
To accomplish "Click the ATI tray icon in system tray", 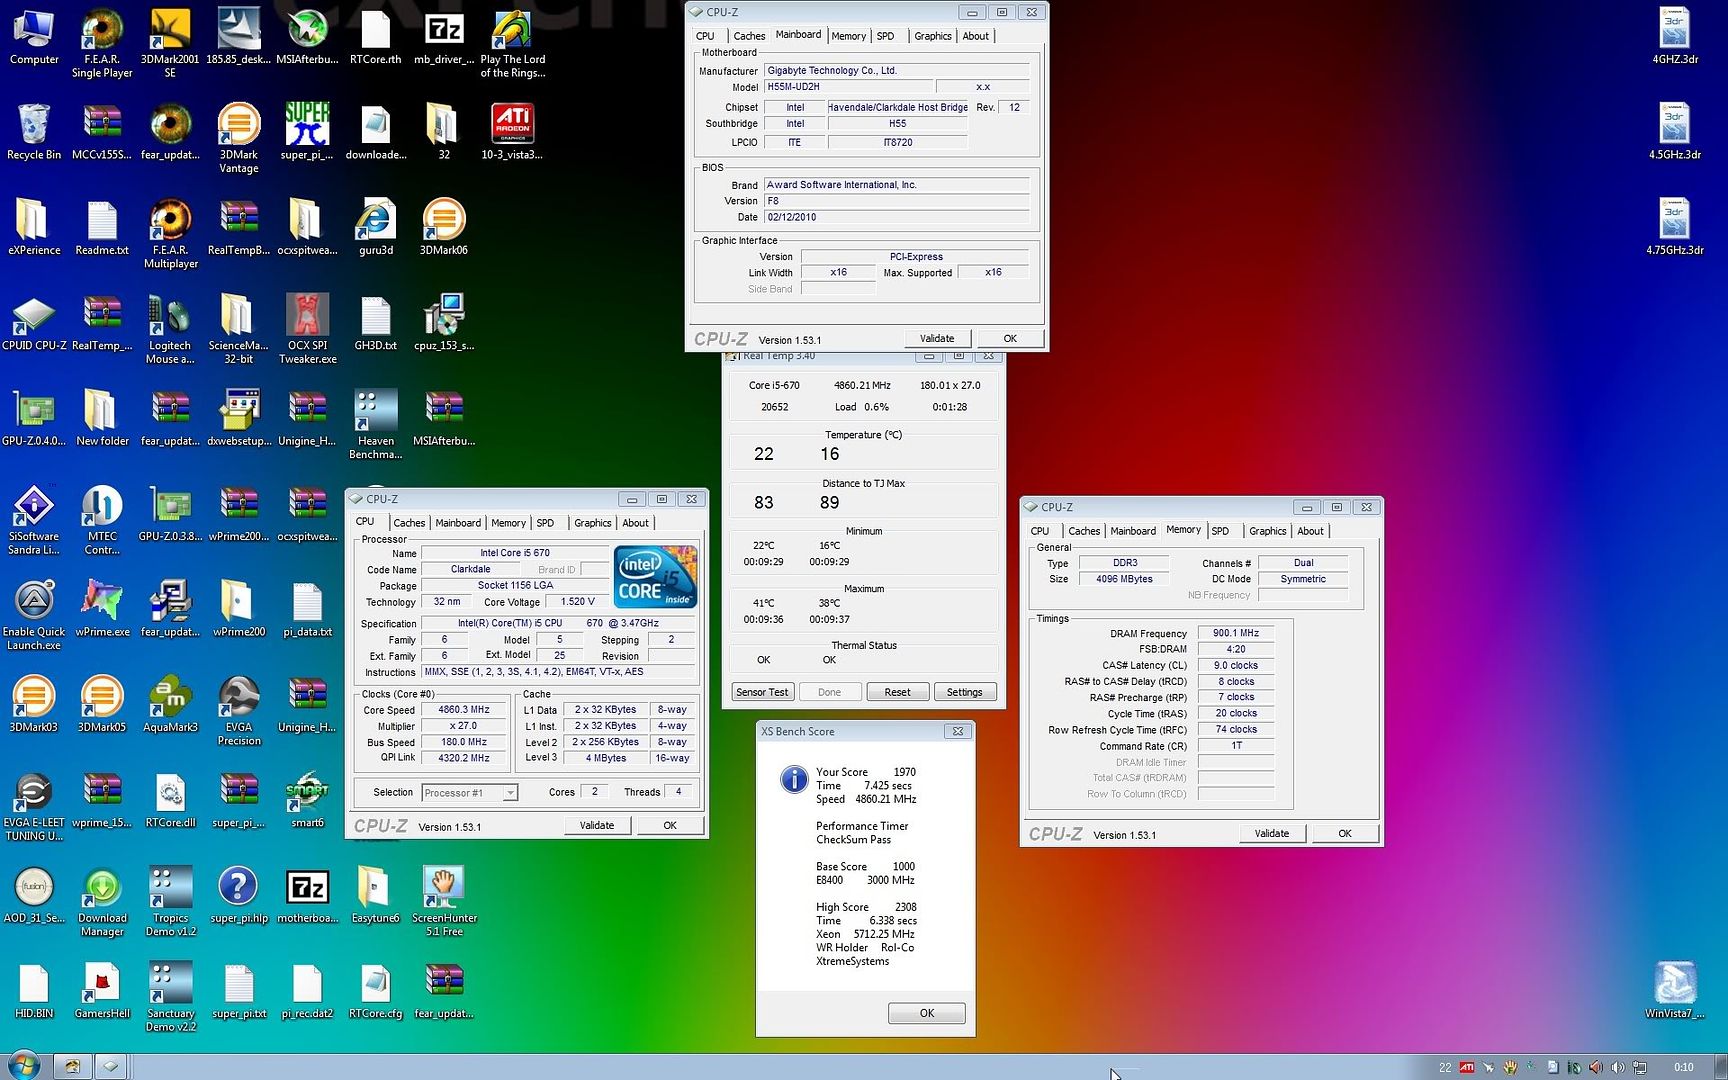I will (1467, 1067).
